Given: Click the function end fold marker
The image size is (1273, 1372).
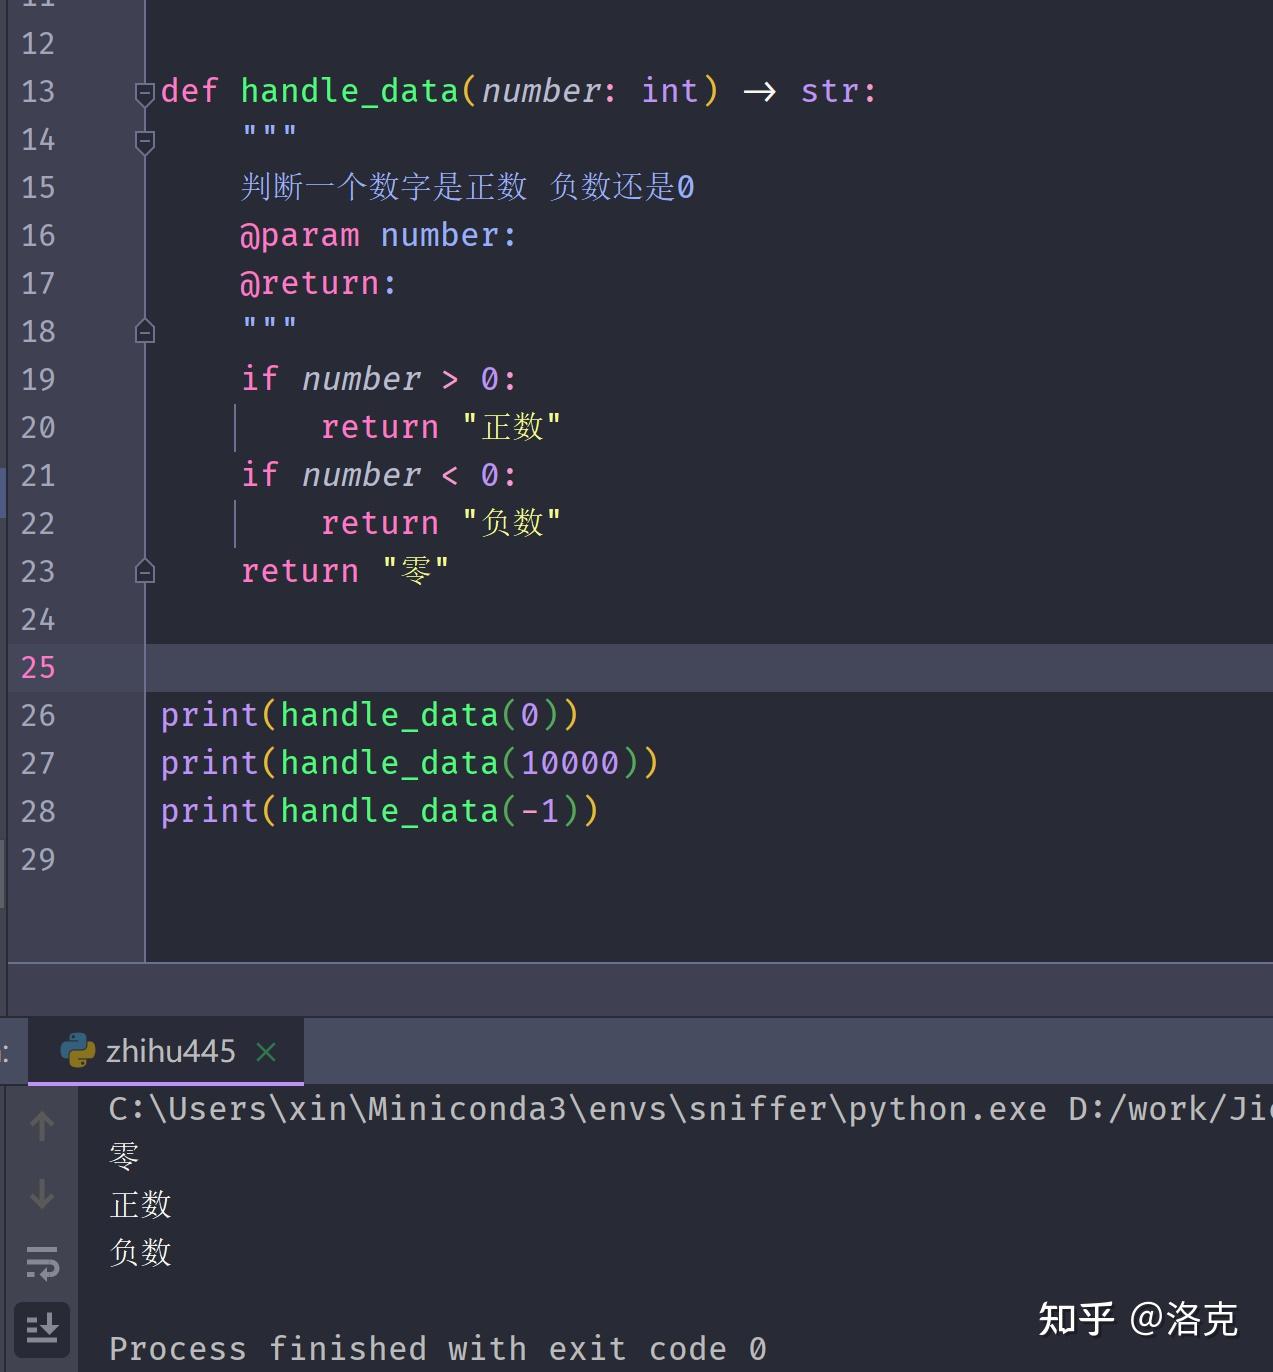Looking at the screenshot, I should tap(145, 571).
